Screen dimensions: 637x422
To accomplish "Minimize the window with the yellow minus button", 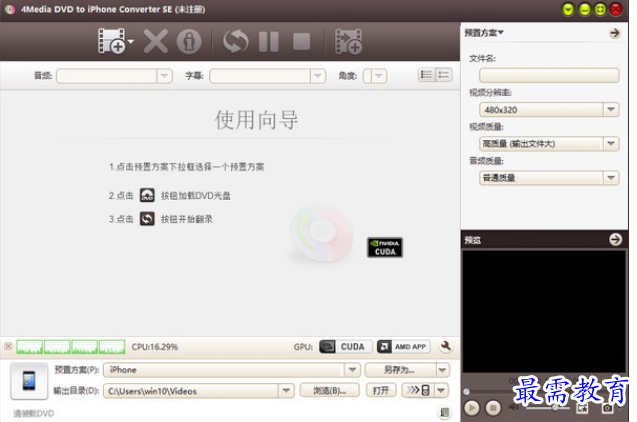I will [584, 9].
